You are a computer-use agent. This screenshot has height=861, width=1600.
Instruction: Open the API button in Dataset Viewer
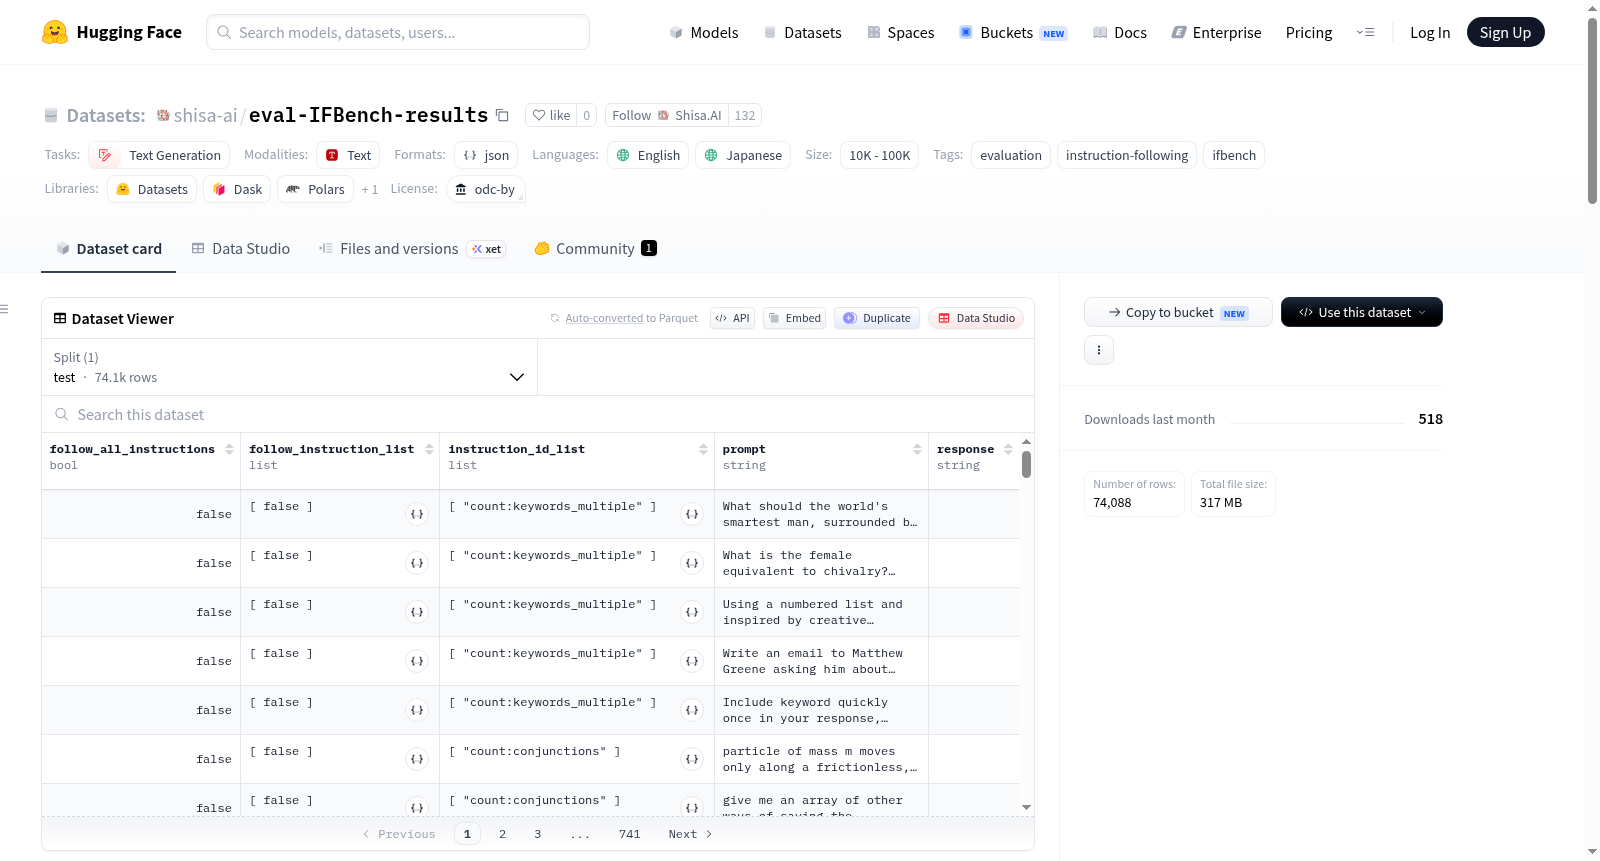click(732, 318)
